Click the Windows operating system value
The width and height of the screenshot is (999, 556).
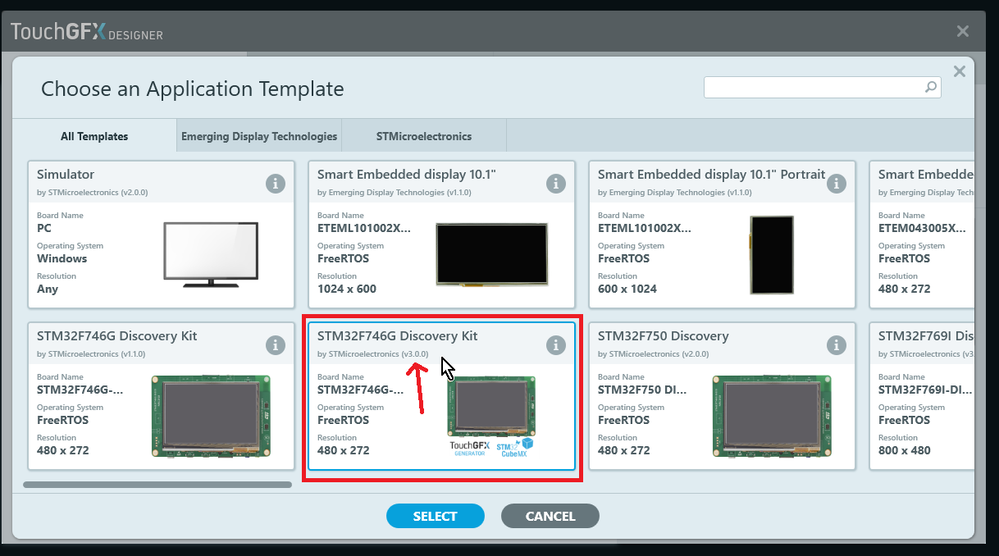[62, 259]
